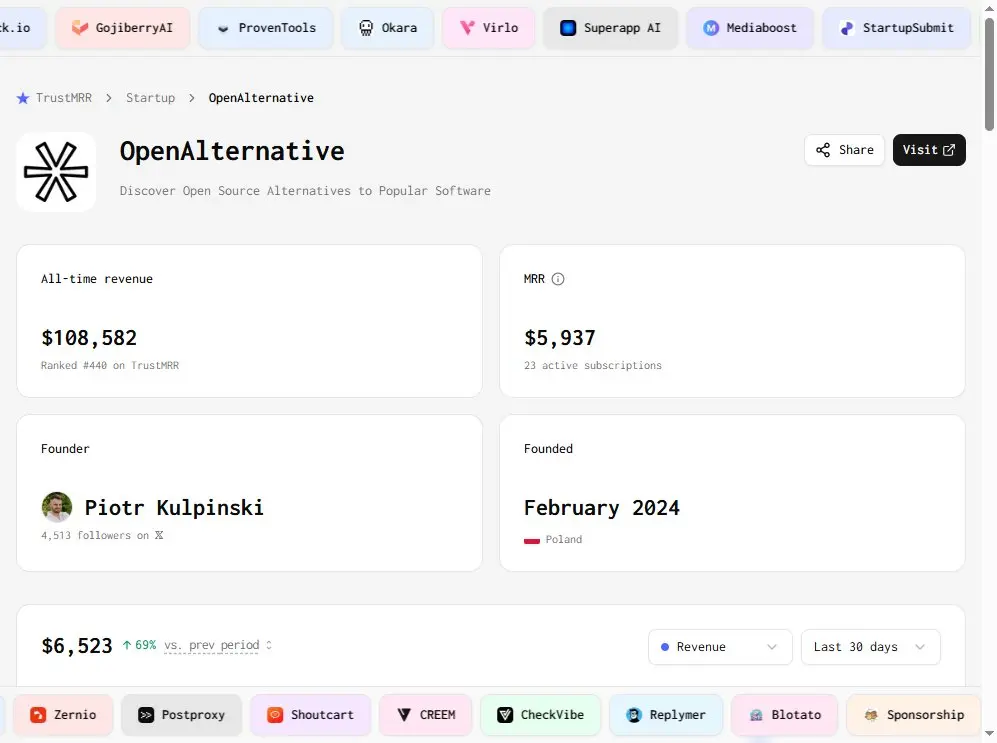Click Piotr Kulpinski's avatar photo
This screenshot has width=997, height=743.
[57, 507]
